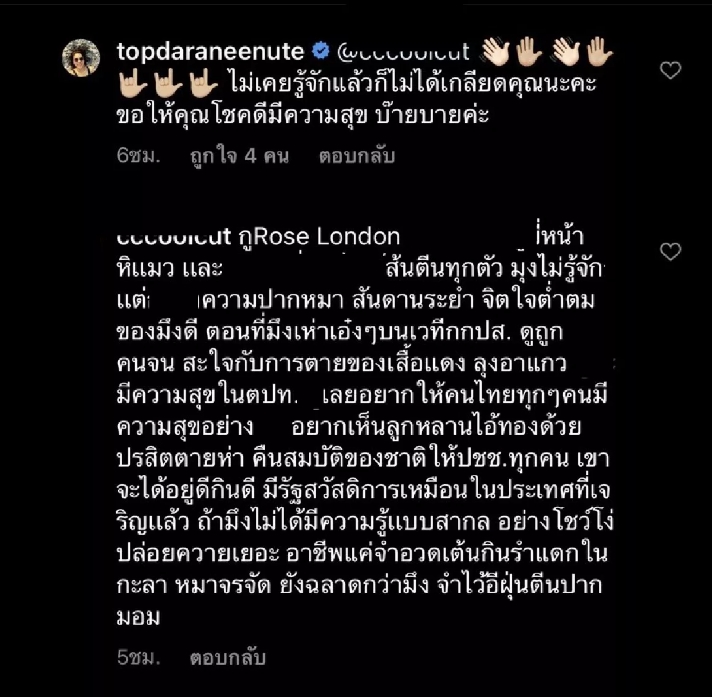This screenshot has height=697, width=712.
Task: Click the middle rock-on hand emoji
Action: click(x=168, y=84)
